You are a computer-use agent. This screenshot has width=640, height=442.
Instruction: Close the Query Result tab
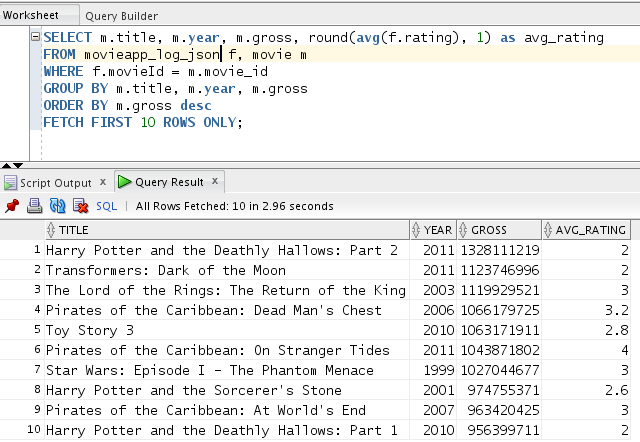coord(215,181)
